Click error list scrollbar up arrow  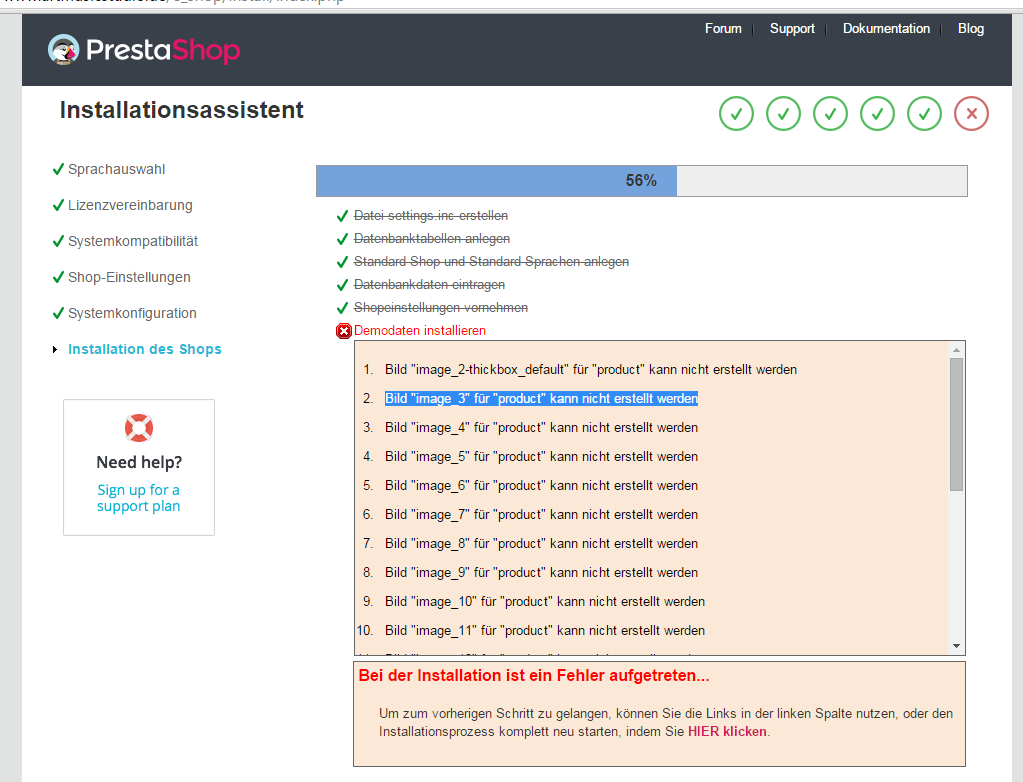click(x=956, y=350)
